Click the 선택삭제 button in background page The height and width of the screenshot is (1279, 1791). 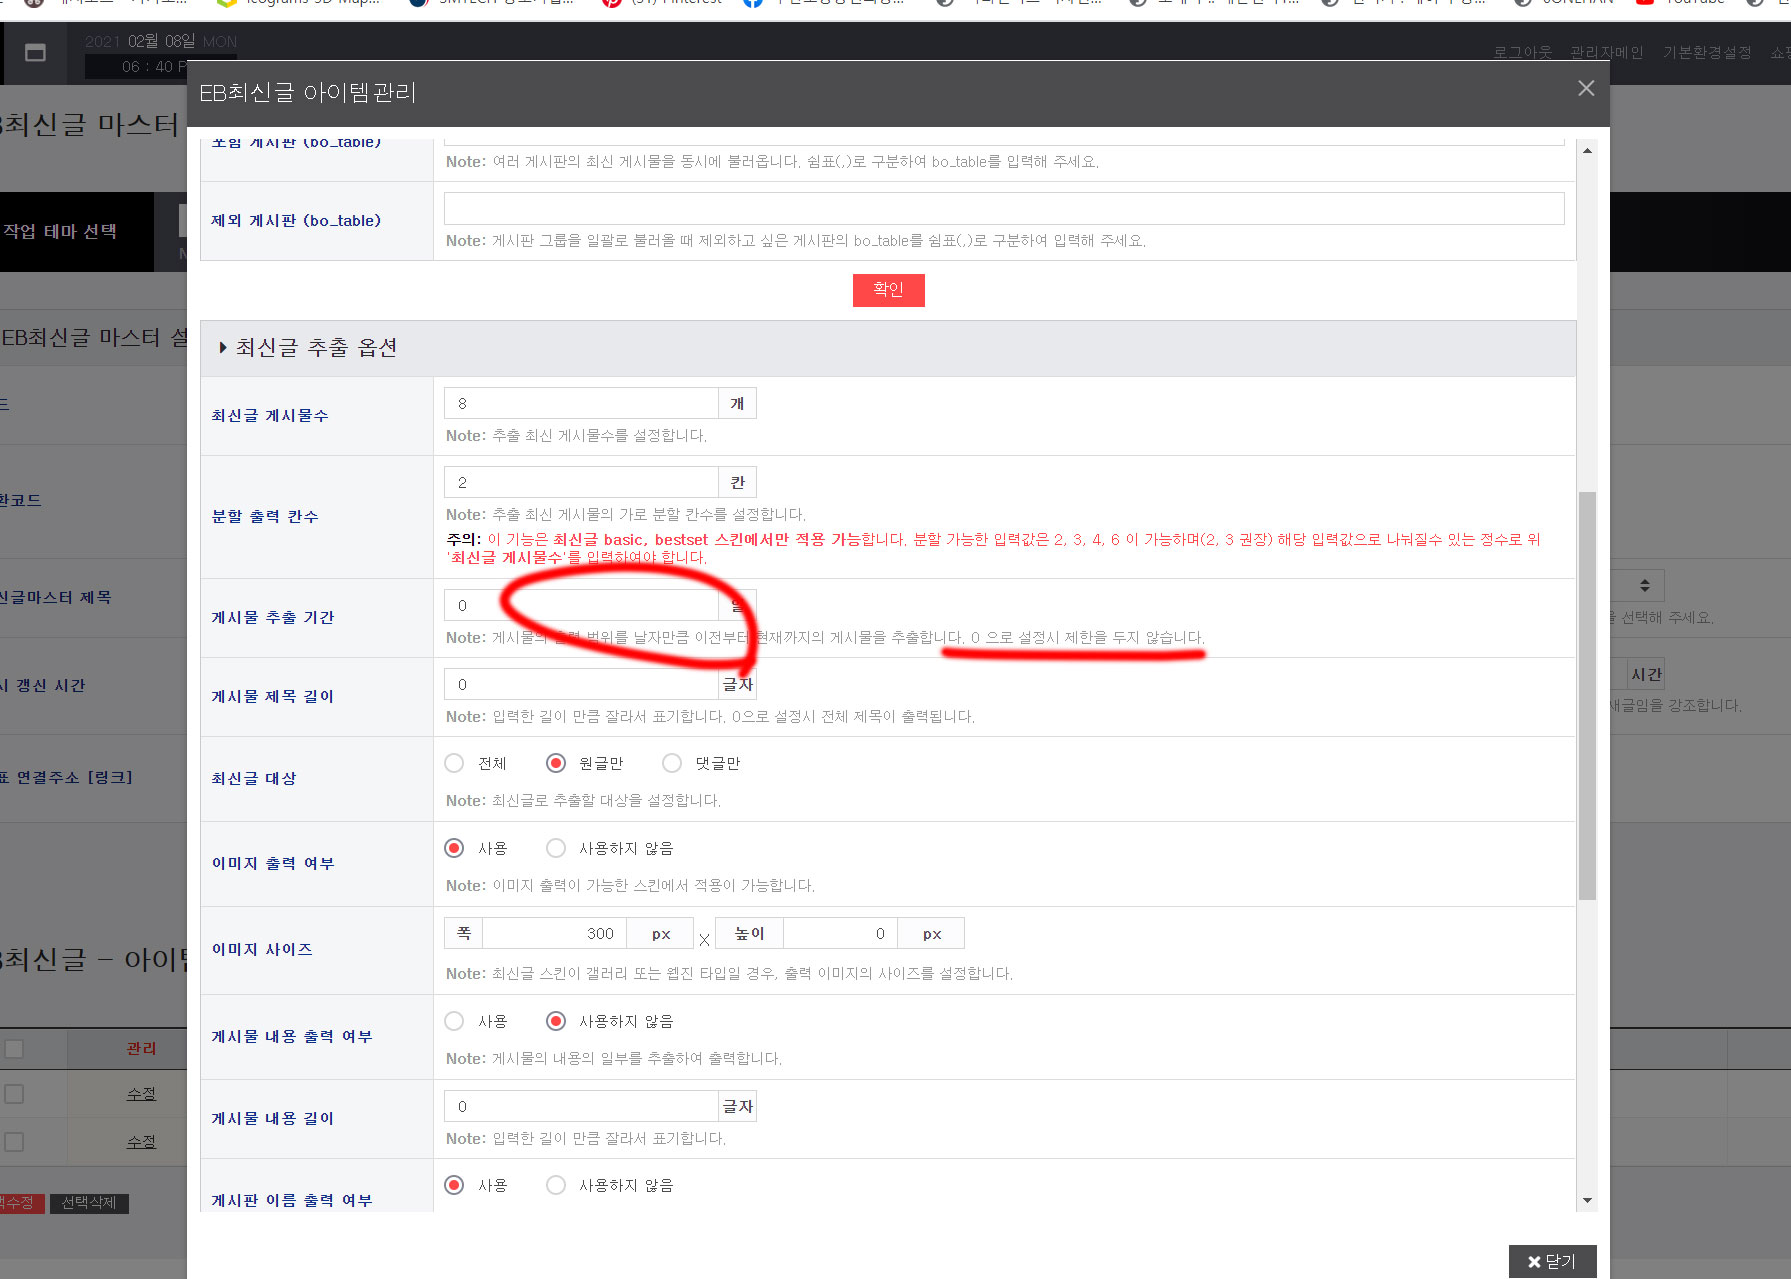pyautogui.click(x=89, y=1203)
